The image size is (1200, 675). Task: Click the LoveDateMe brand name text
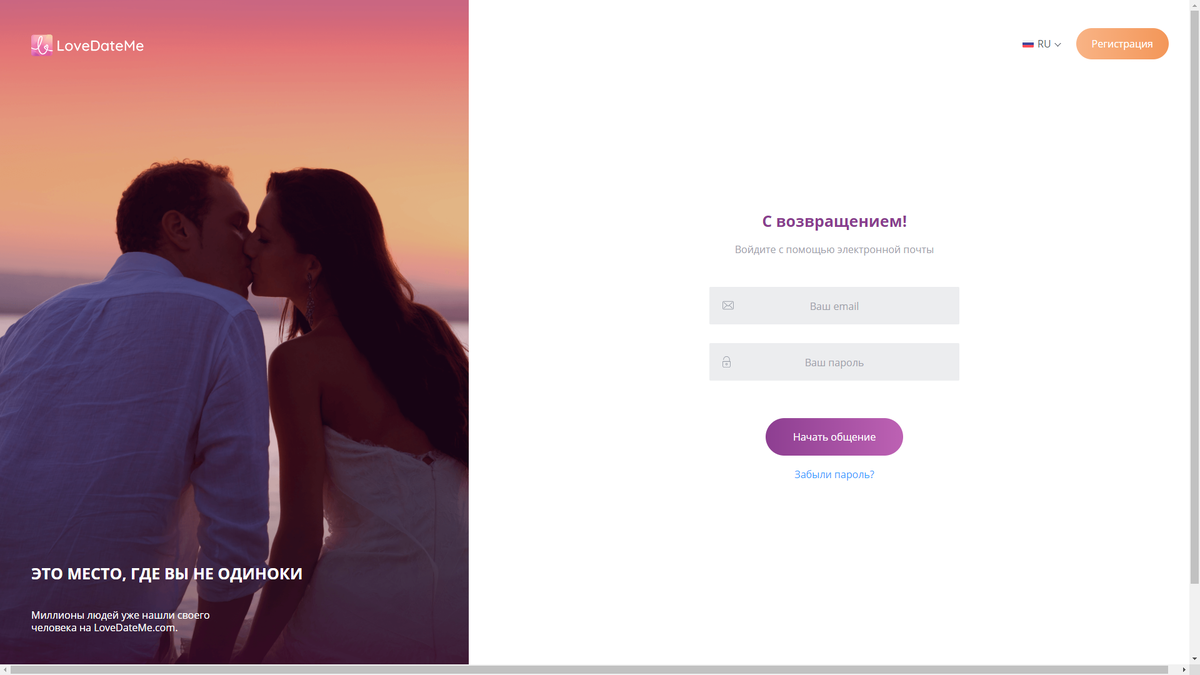(100, 45)
